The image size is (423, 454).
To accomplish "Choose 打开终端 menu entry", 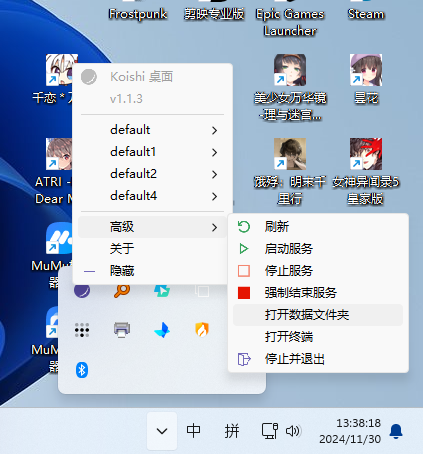I will click(318, 337).
